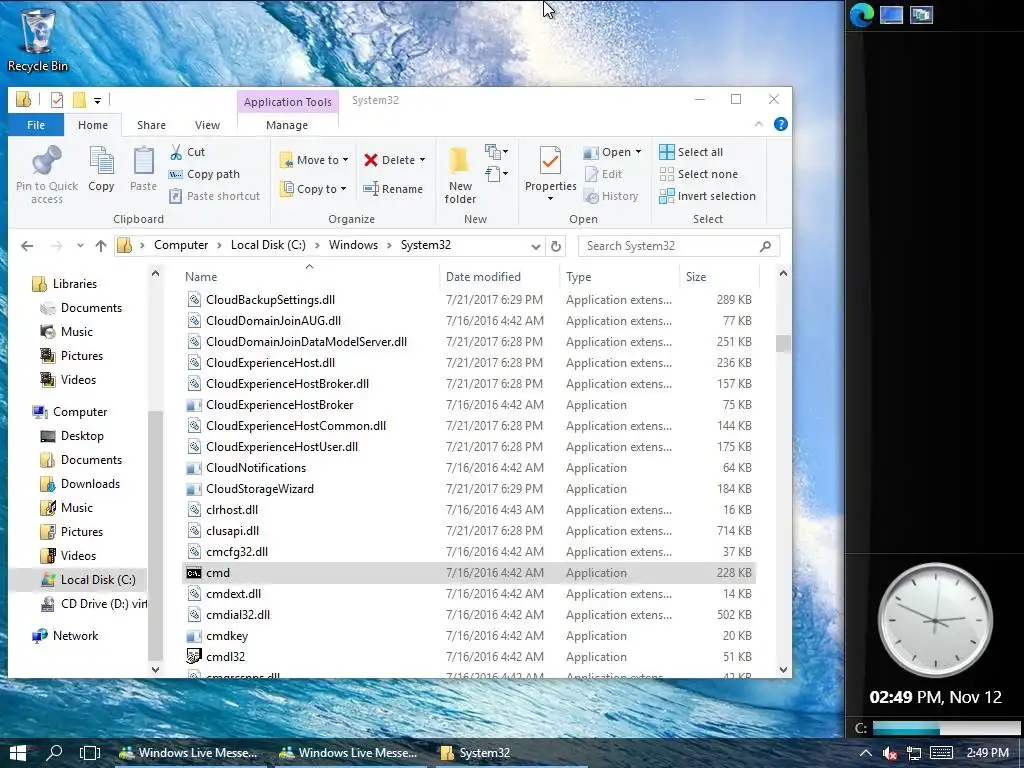Click Copy path in Clipboard group
This screenshot has width=1024, height=768.
click(x=204, y=174)
